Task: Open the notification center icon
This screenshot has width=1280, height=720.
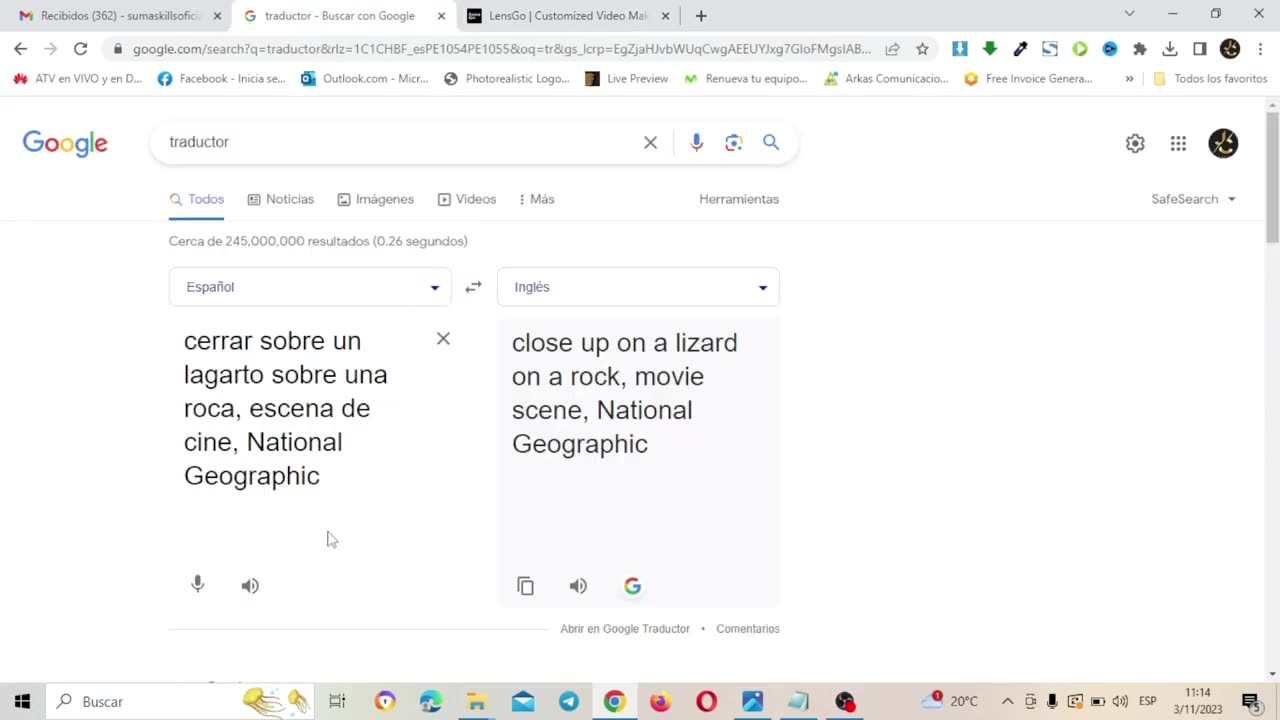Action: 1250,701
